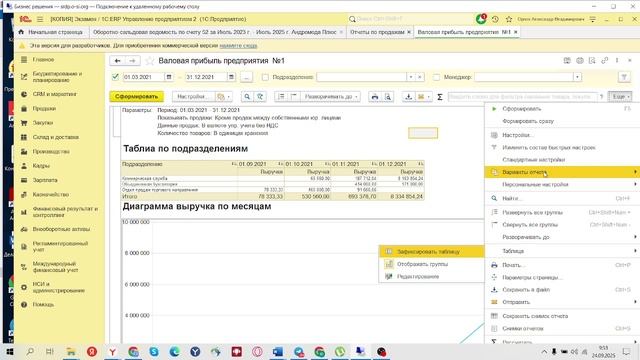The width and height of the screenshot is (640, 360).
Task: Click Итого row label in table
Action: coord(130,197)
